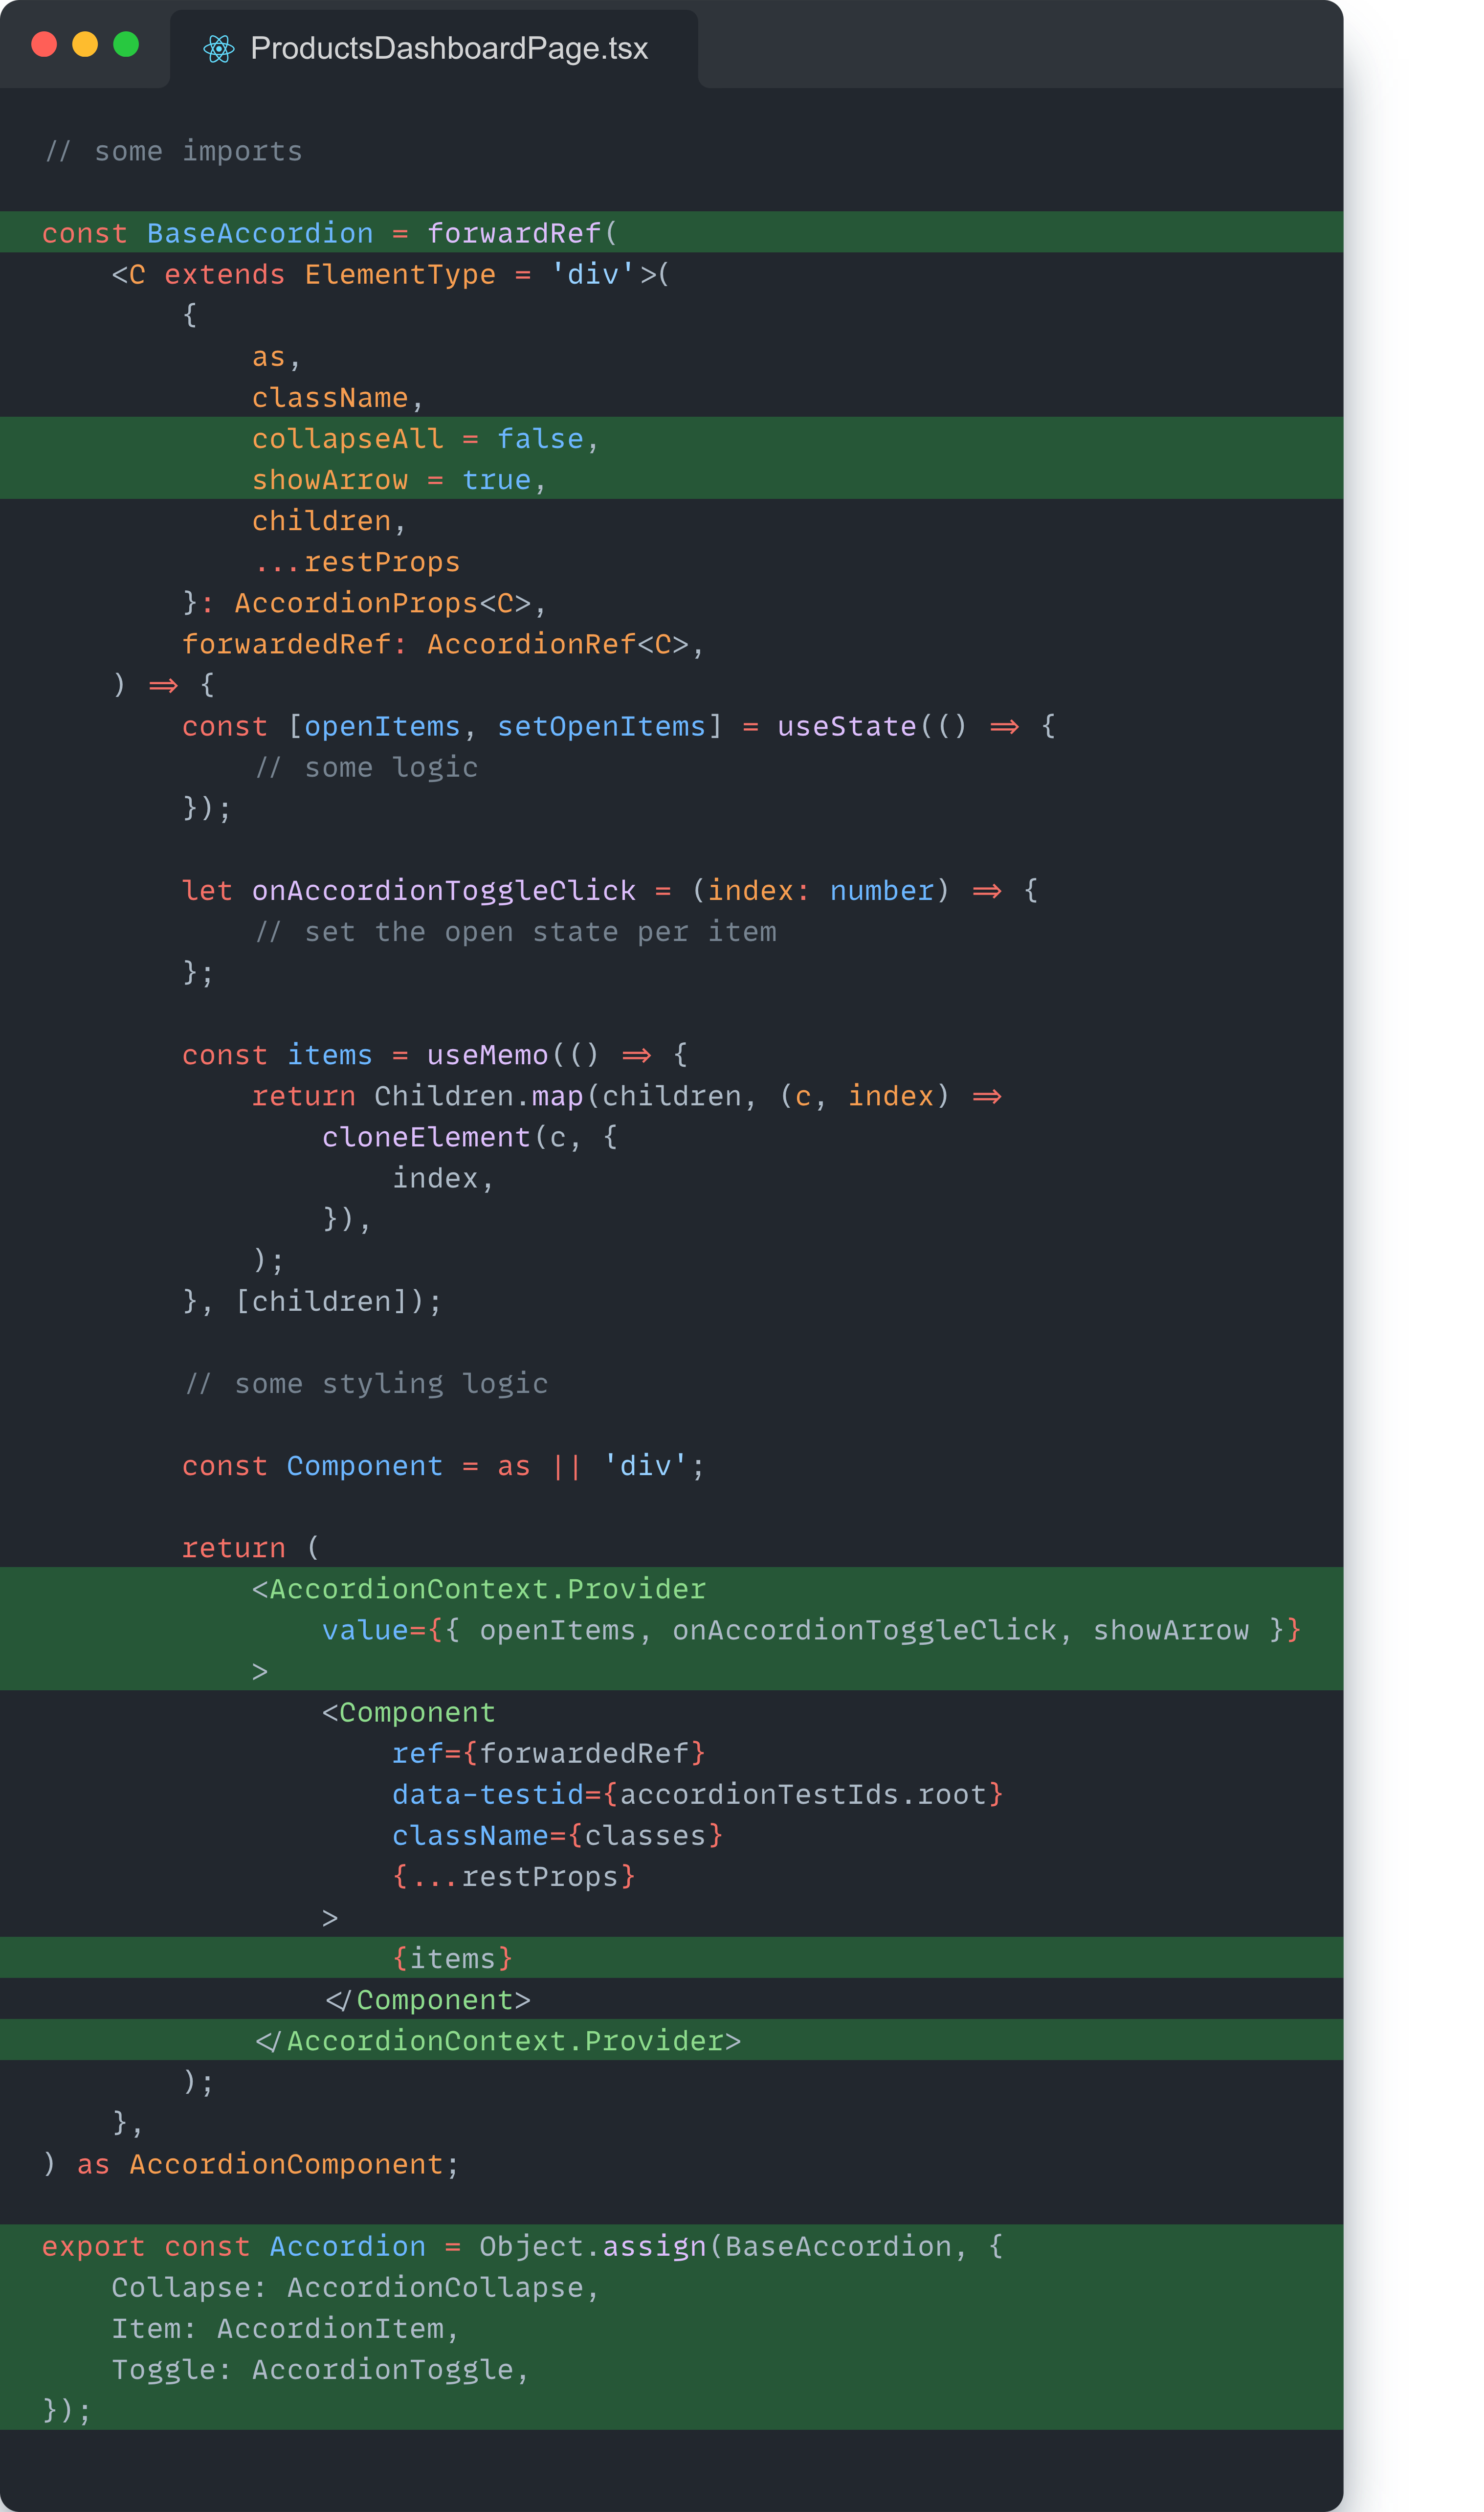
Task: Click the line "<C extends ElementType = 'div'>("
Action: pyautogui.click(x=390, y=274)
